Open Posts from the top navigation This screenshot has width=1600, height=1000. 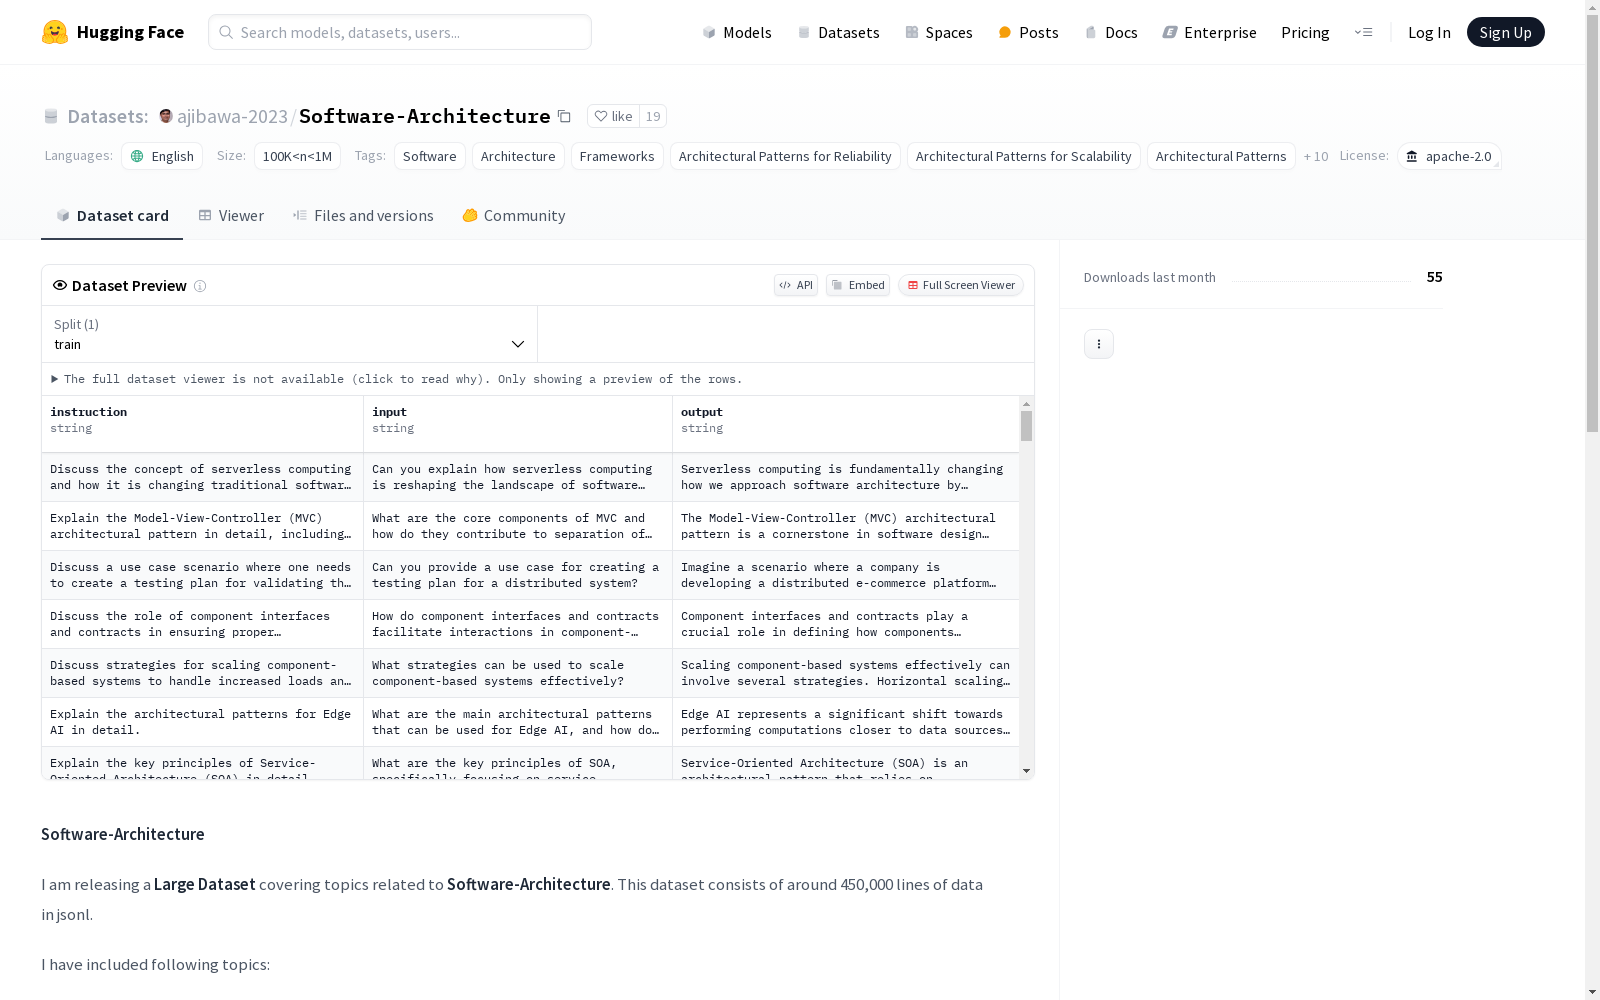pyautogui.click(x=1028, y=32)
